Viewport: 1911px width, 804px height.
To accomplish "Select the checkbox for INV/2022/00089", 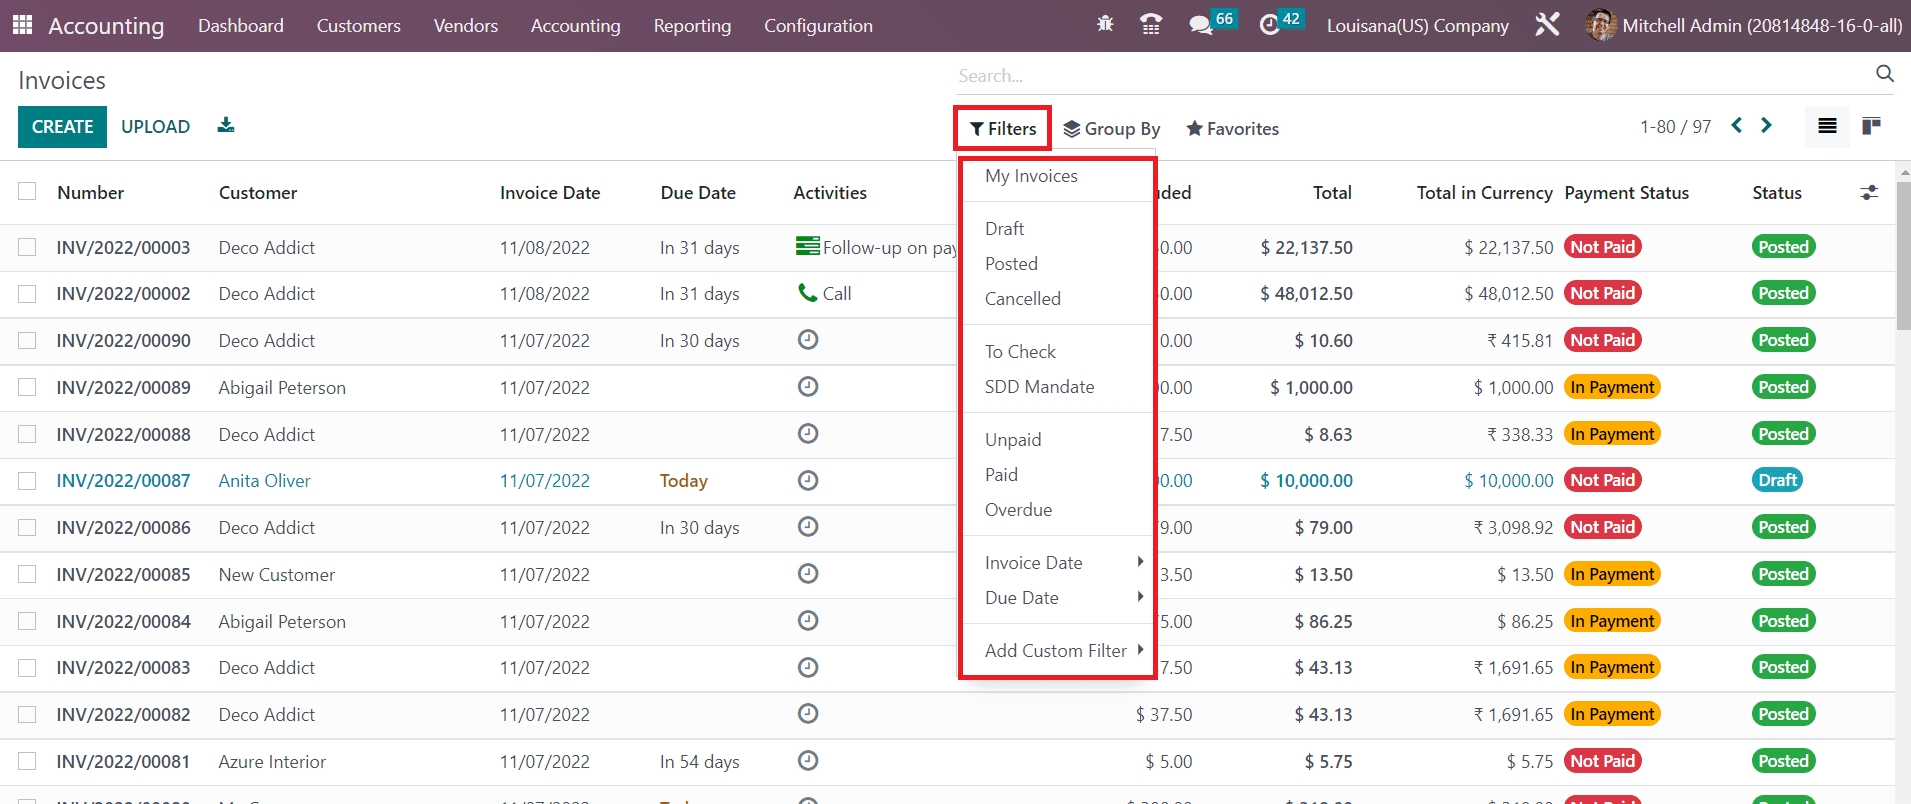I will point(27,387).
